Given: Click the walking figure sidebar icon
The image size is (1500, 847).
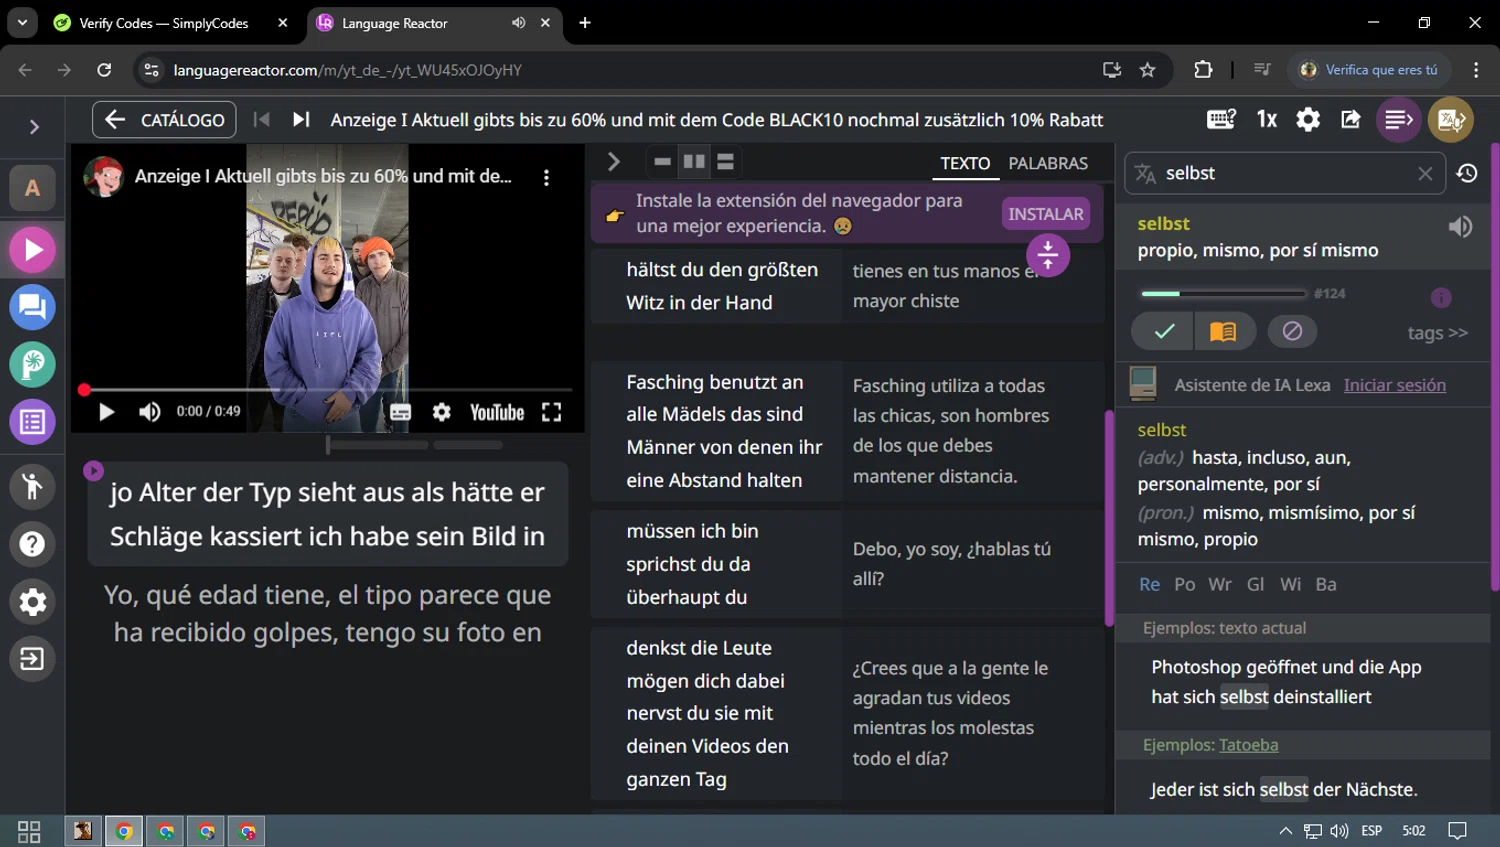Looking at the screenshot, I should (x=32, y=486).
